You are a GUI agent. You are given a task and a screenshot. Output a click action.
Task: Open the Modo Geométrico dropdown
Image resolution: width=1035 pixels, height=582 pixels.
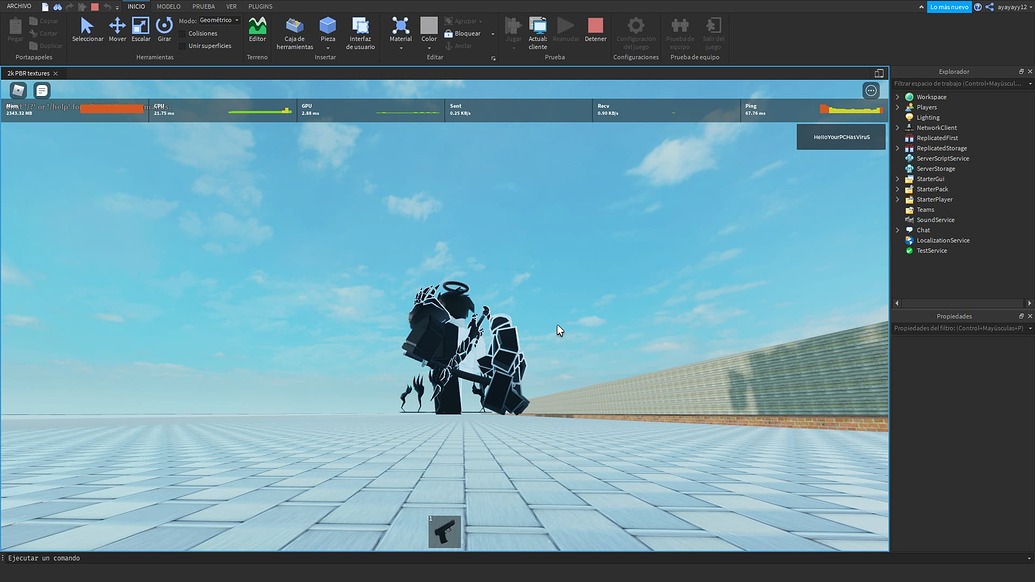[219, 20]
